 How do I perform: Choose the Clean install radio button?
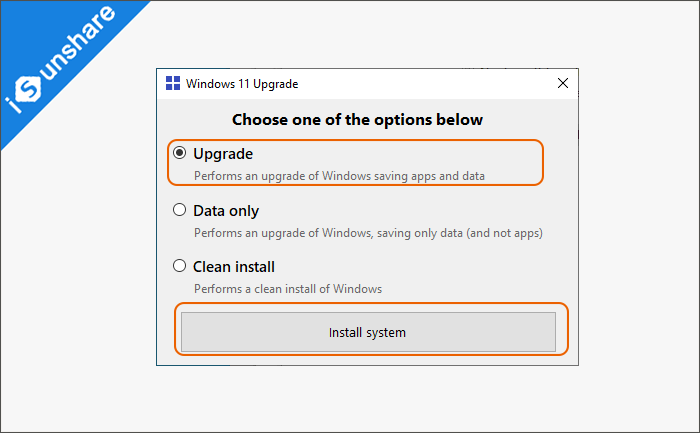(180, 267)
